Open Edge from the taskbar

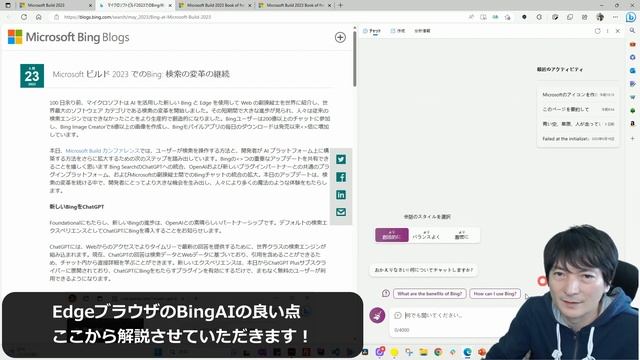pyautogui.click(x=467, y=352)
